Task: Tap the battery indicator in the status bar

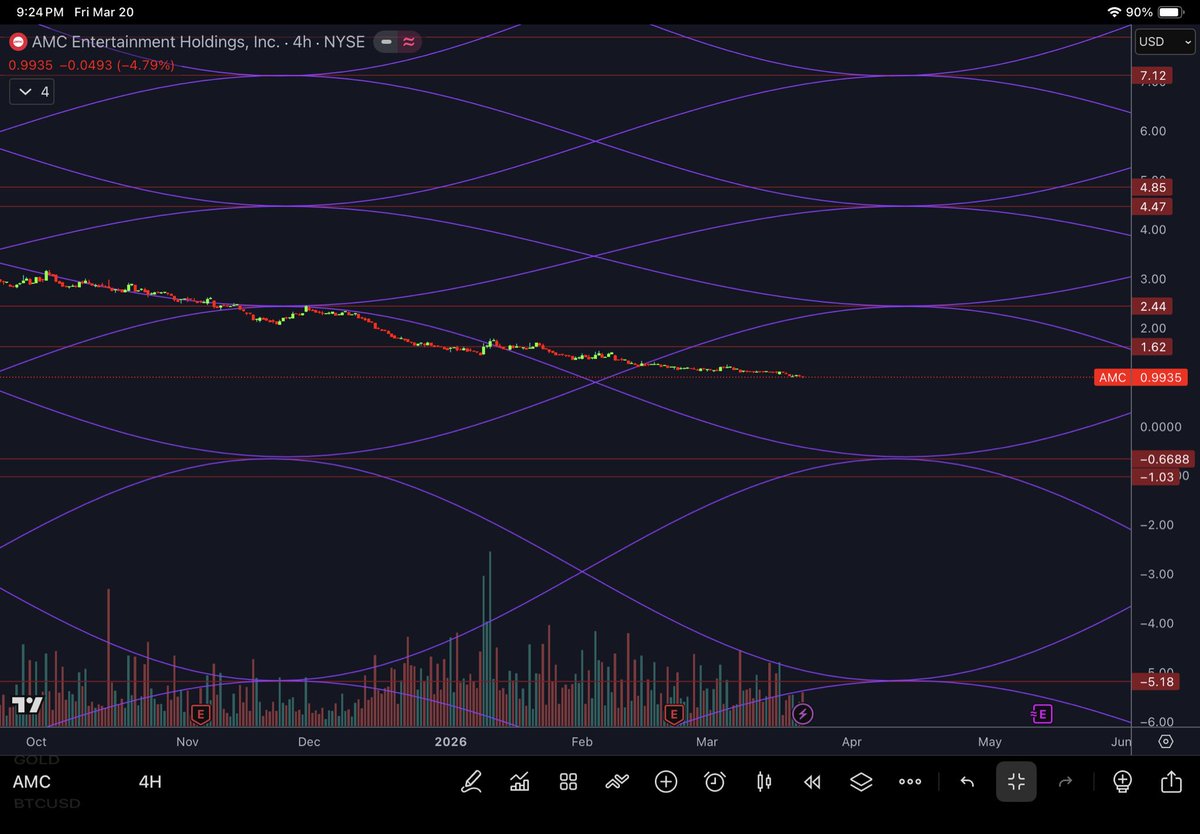Action: pos(1172,12)
